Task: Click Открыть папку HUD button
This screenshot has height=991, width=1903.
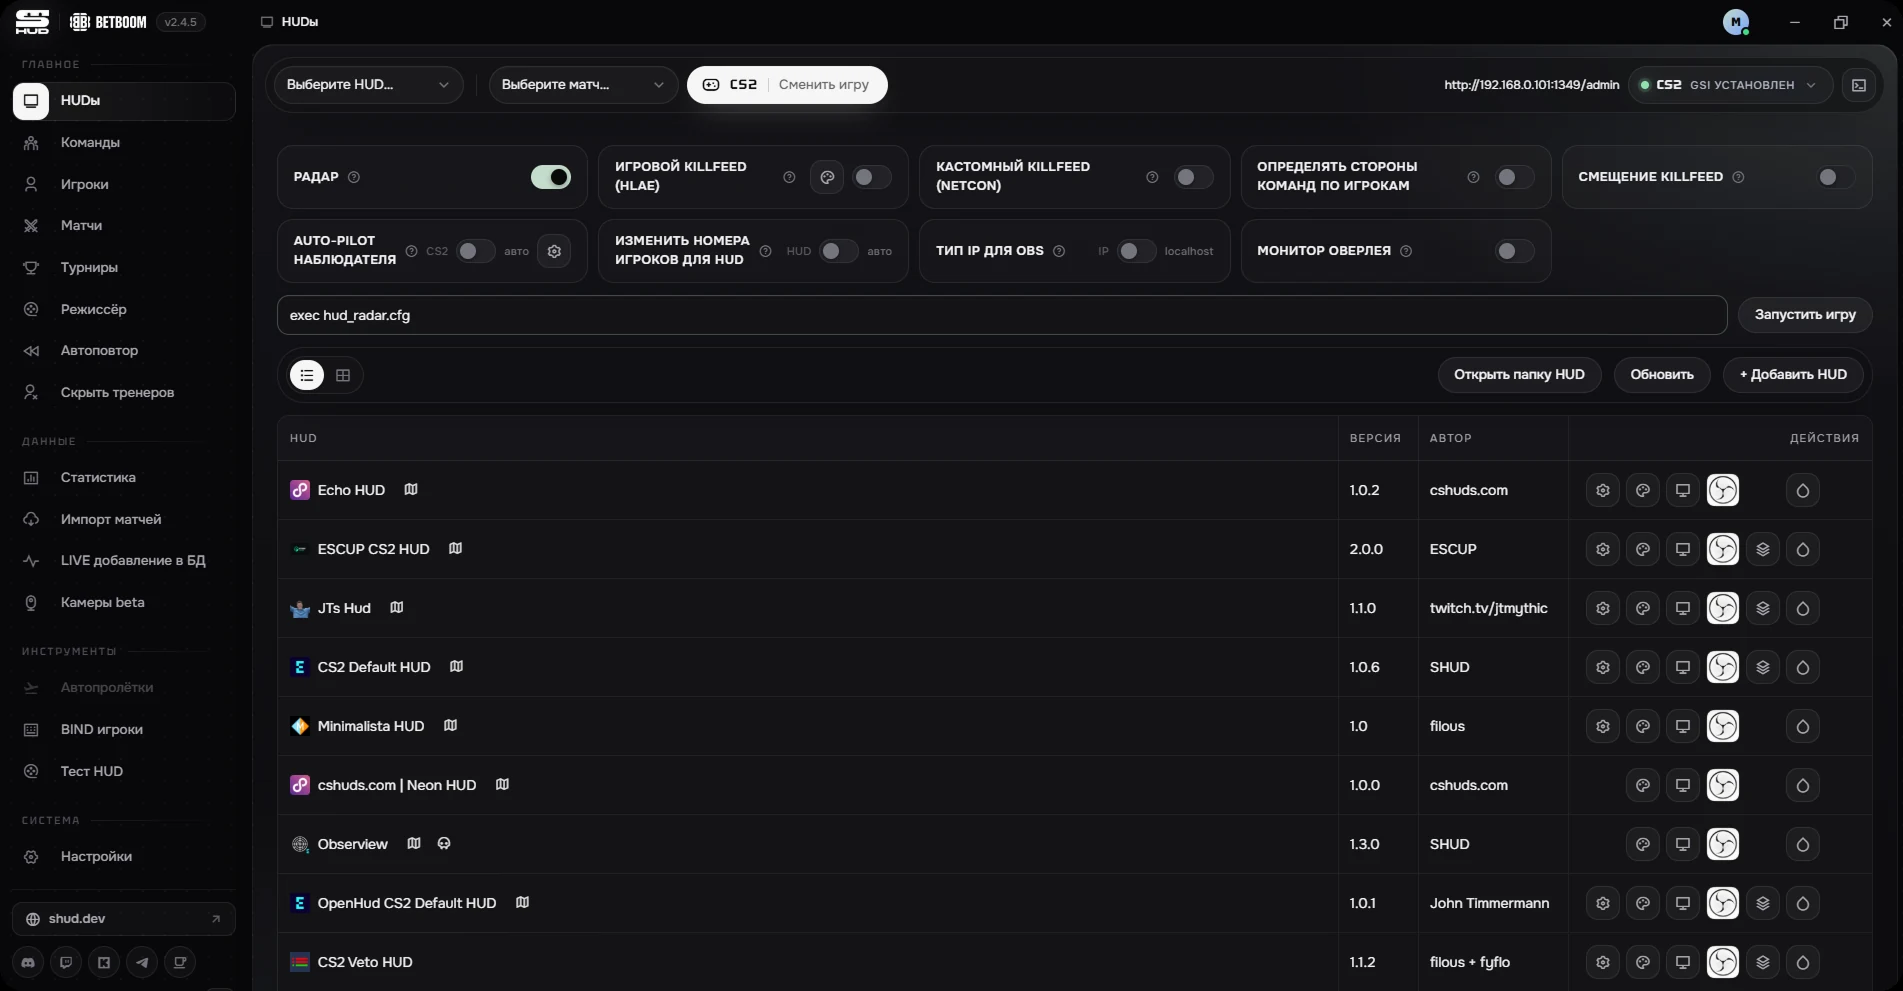Action: click(1519, 375)
